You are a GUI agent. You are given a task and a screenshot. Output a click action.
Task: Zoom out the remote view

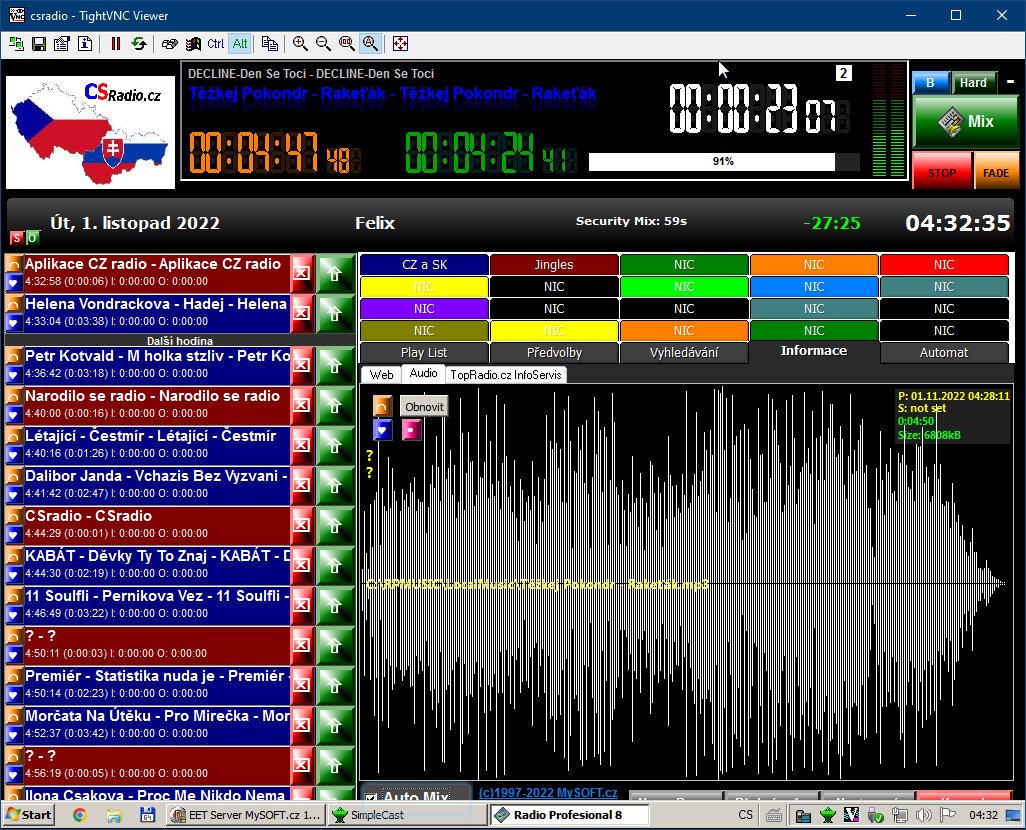323,44
